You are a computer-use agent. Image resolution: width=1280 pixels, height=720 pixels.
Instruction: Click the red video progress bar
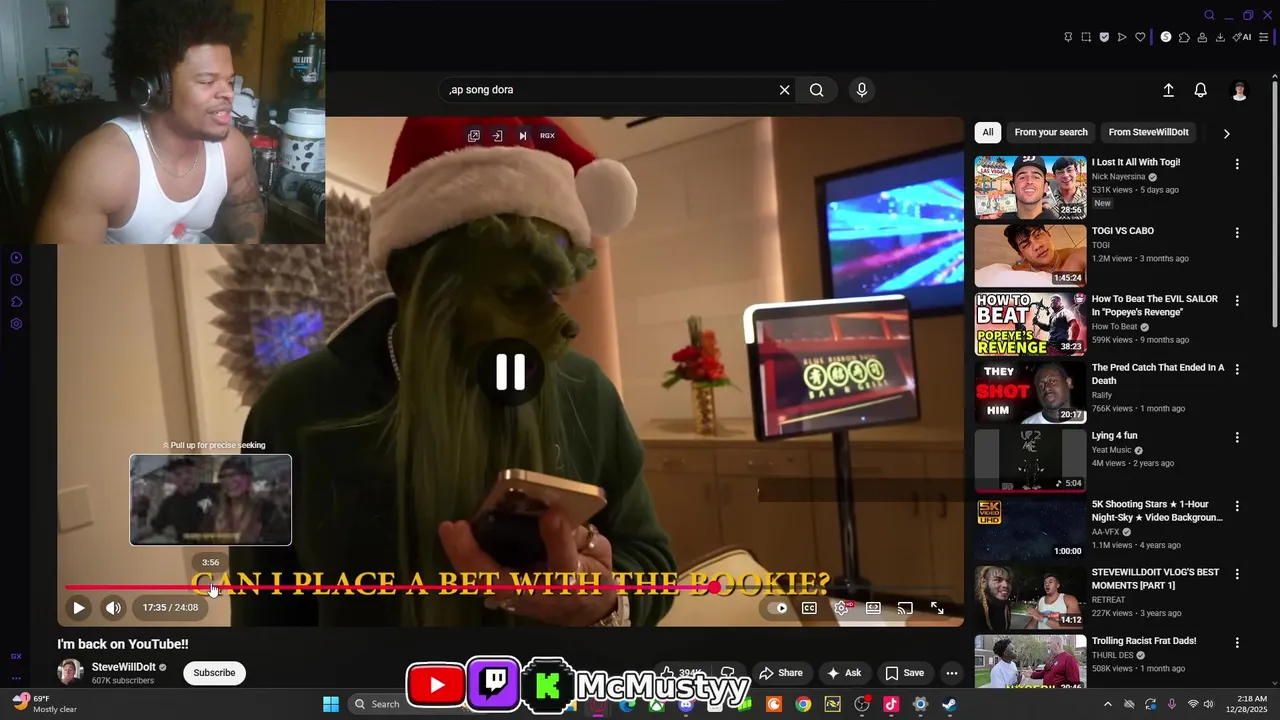point(390,588)
